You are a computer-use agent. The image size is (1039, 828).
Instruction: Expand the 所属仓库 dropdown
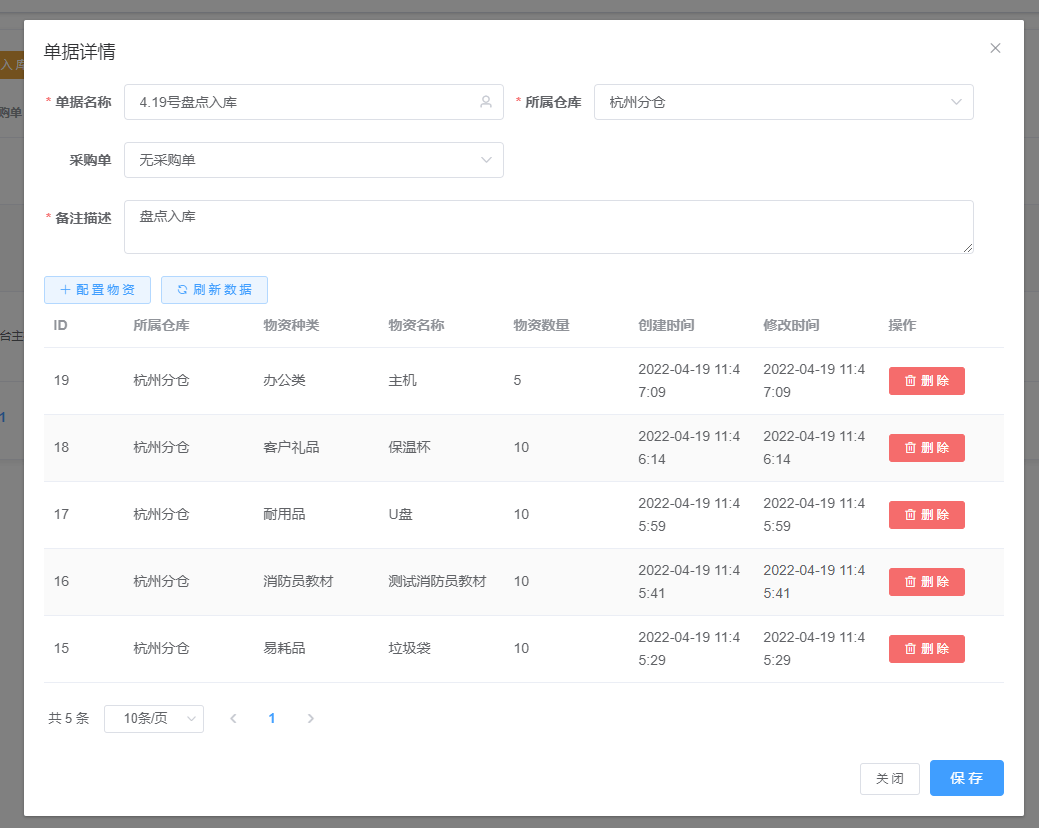pos(783,102)
